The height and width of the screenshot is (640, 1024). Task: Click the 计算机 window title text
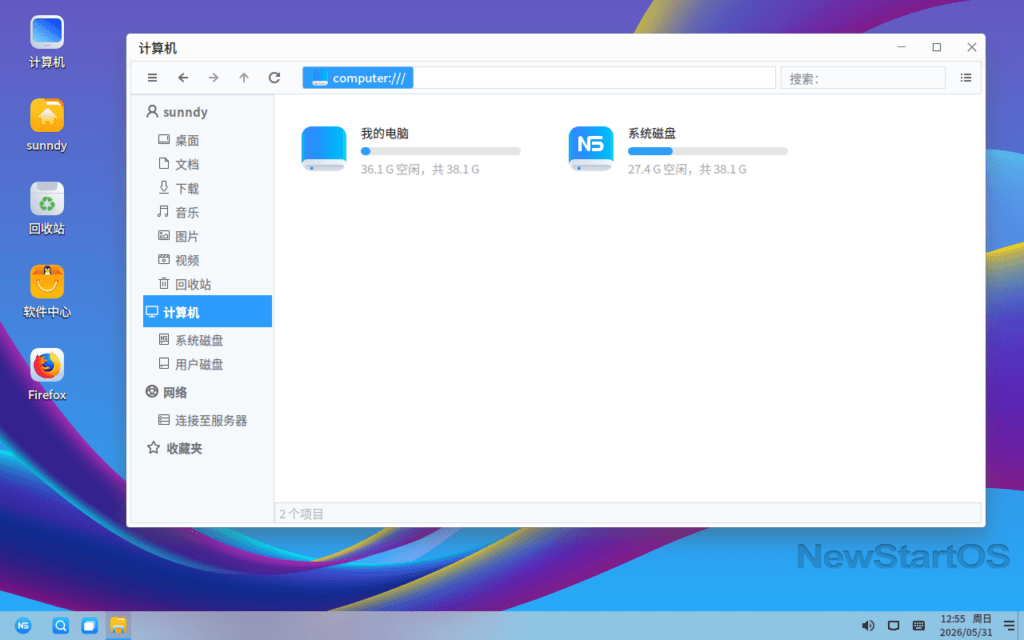point(157,48)
